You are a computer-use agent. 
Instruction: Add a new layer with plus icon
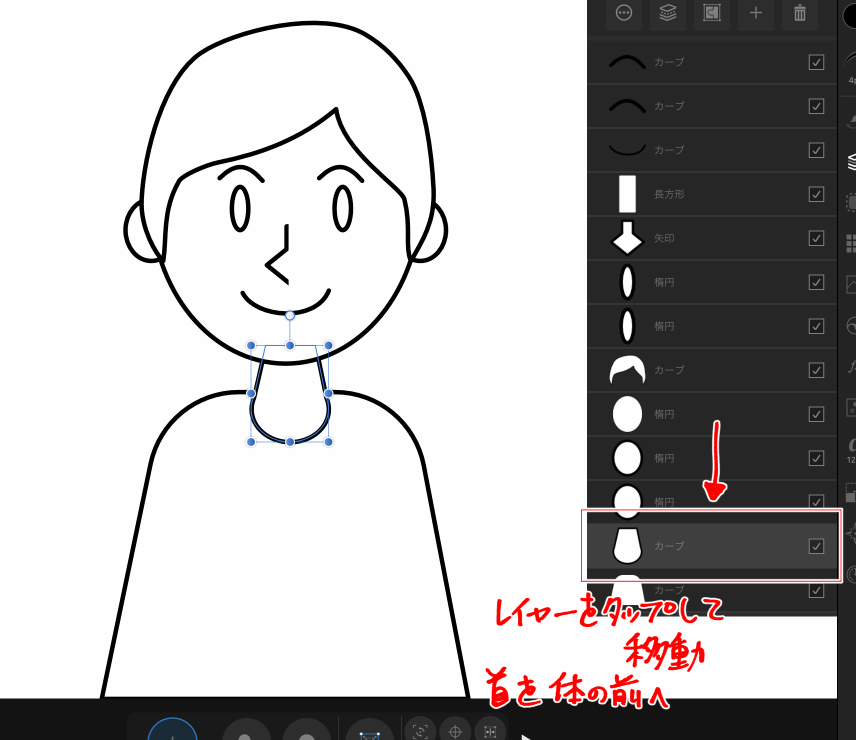point(755,13)
